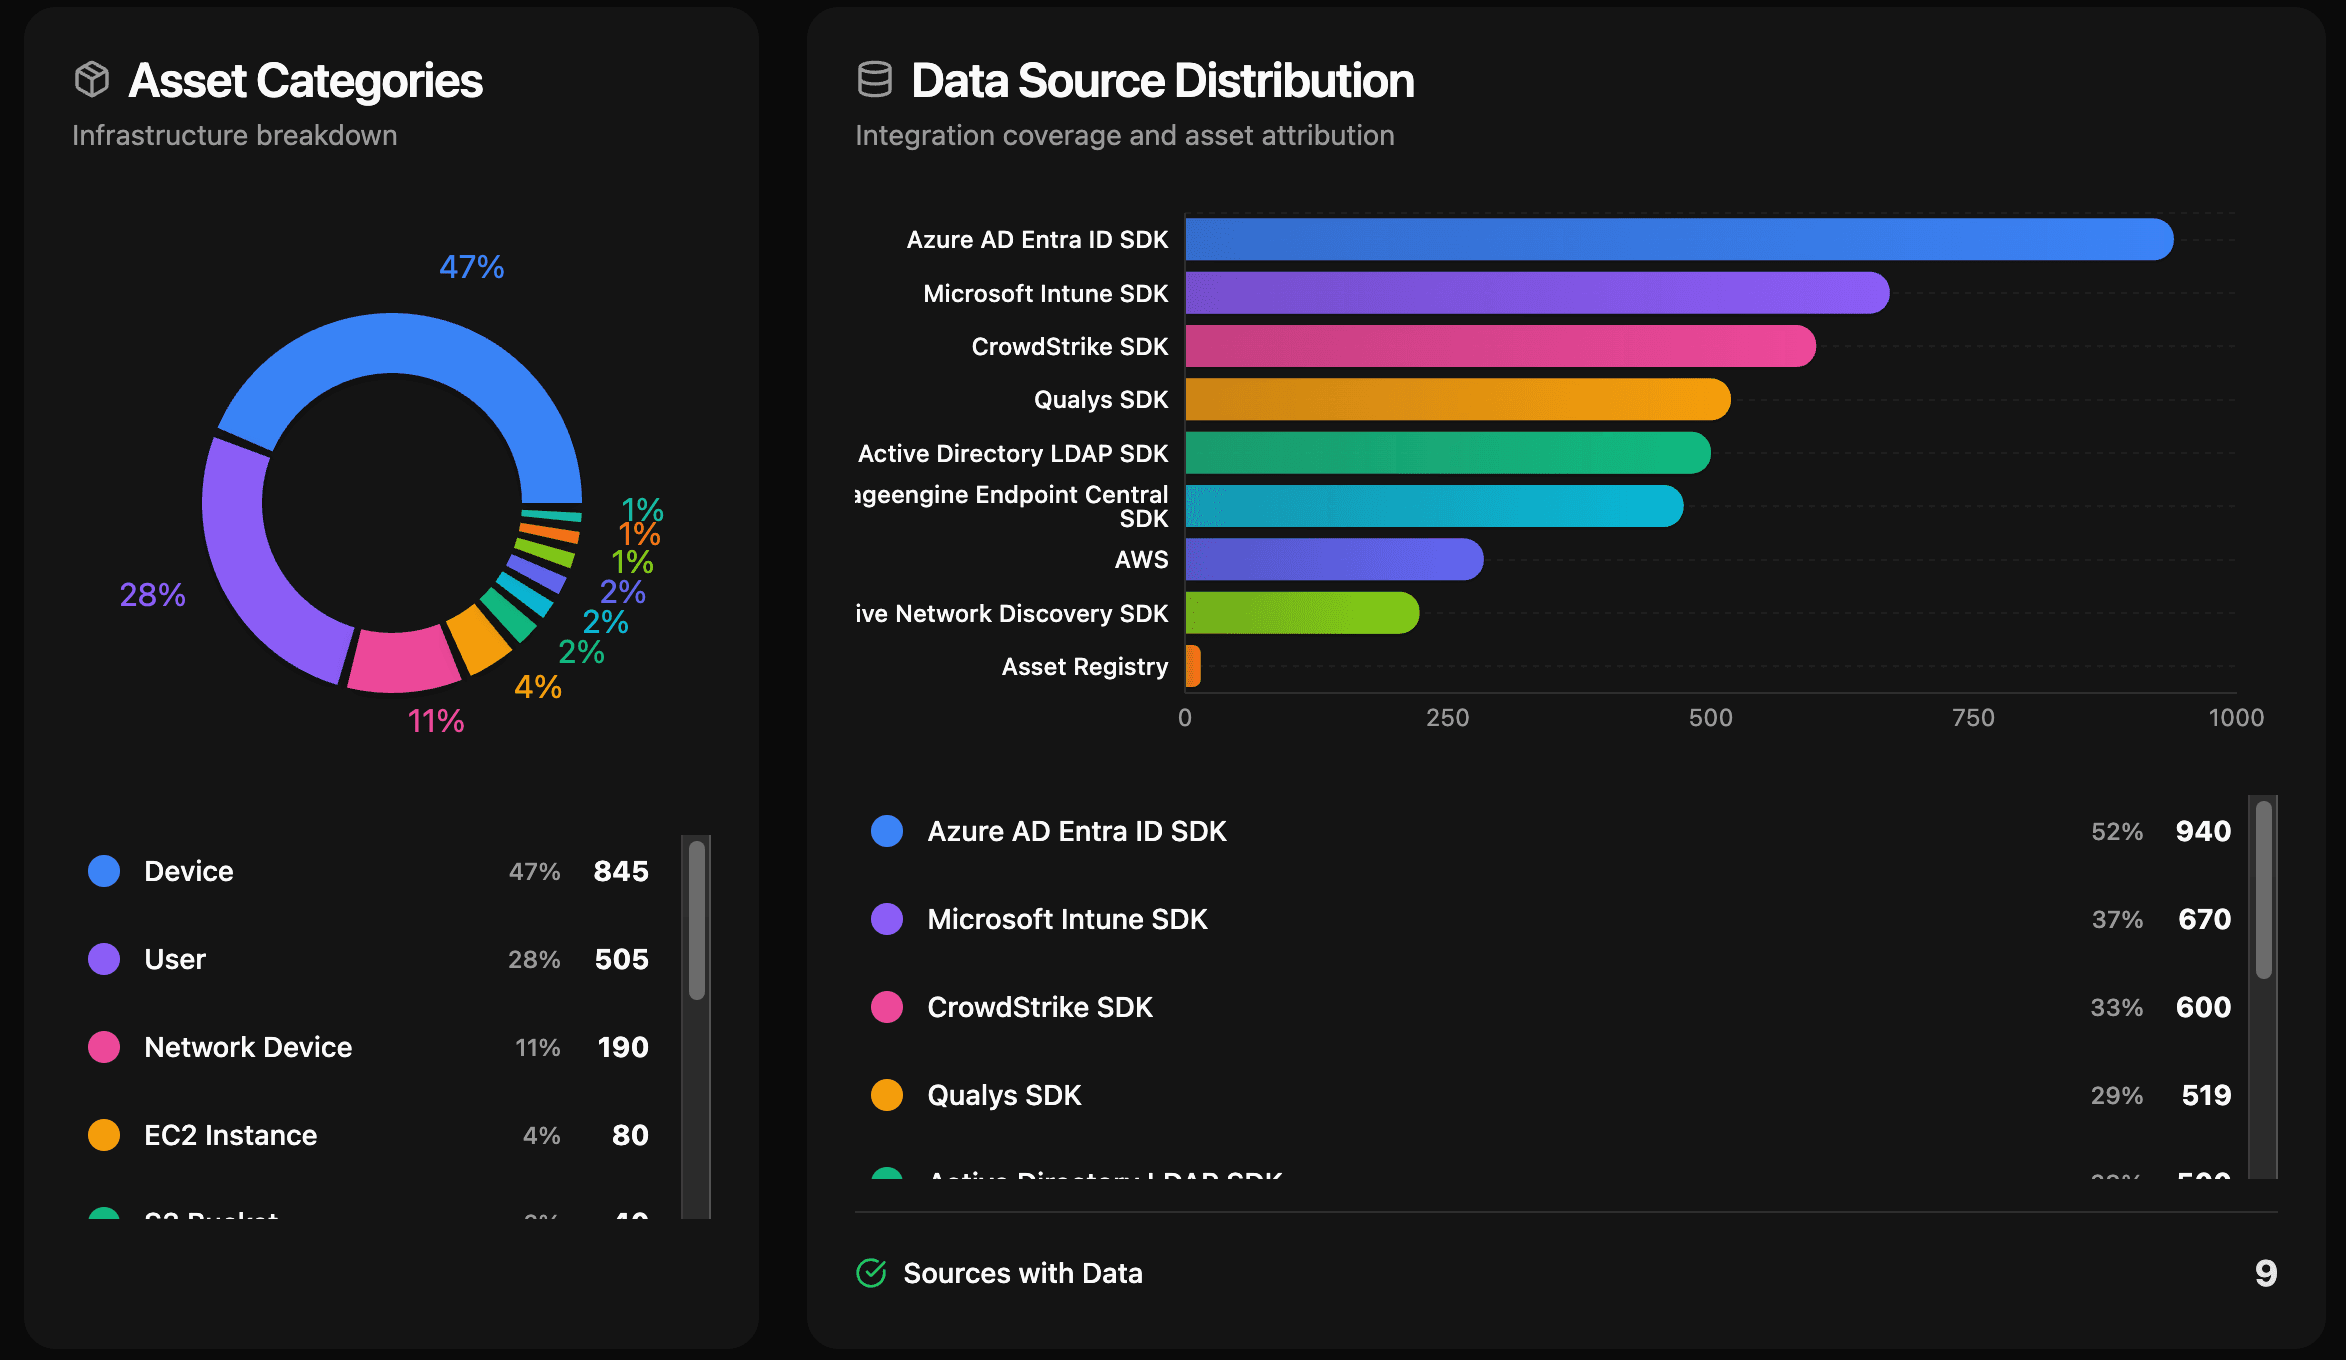
Task: Select the purple User legend dot
Action: point(104,959)
